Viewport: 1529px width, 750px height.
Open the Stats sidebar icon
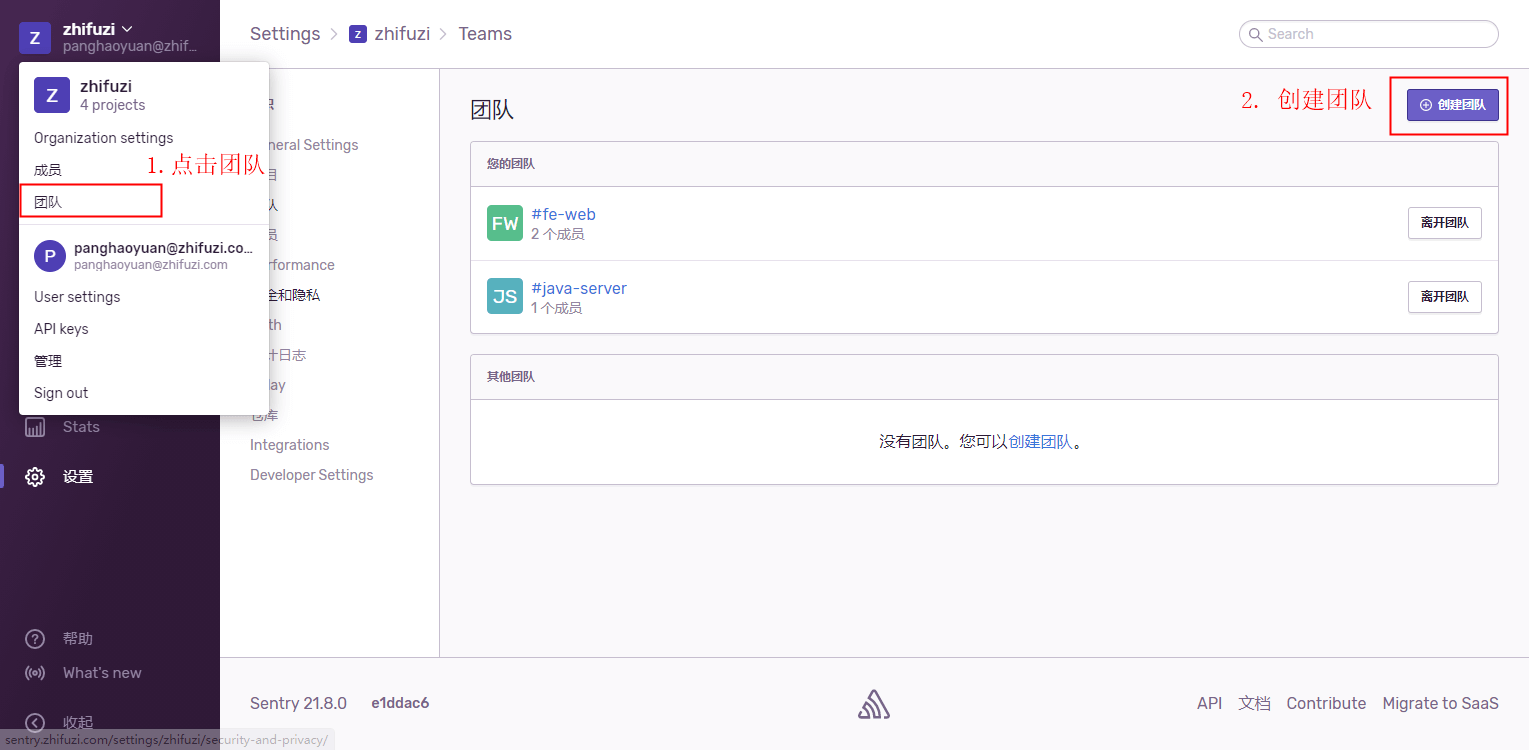tap(35, 427)
